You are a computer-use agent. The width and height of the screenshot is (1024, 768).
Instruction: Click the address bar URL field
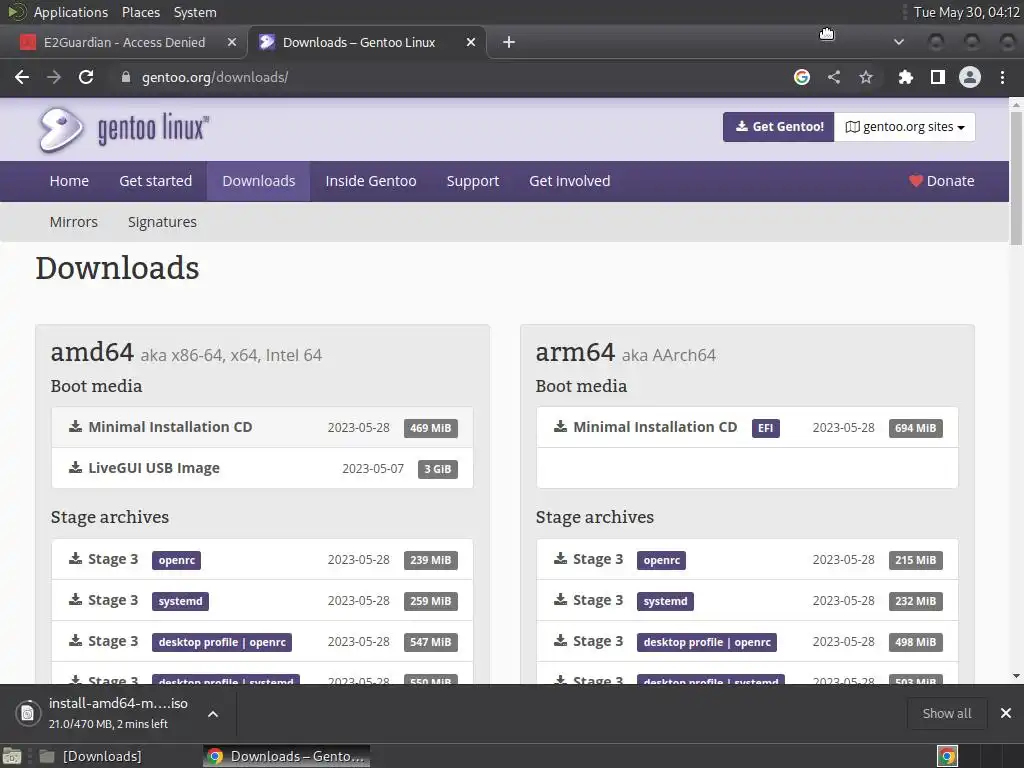coord(451,77)
